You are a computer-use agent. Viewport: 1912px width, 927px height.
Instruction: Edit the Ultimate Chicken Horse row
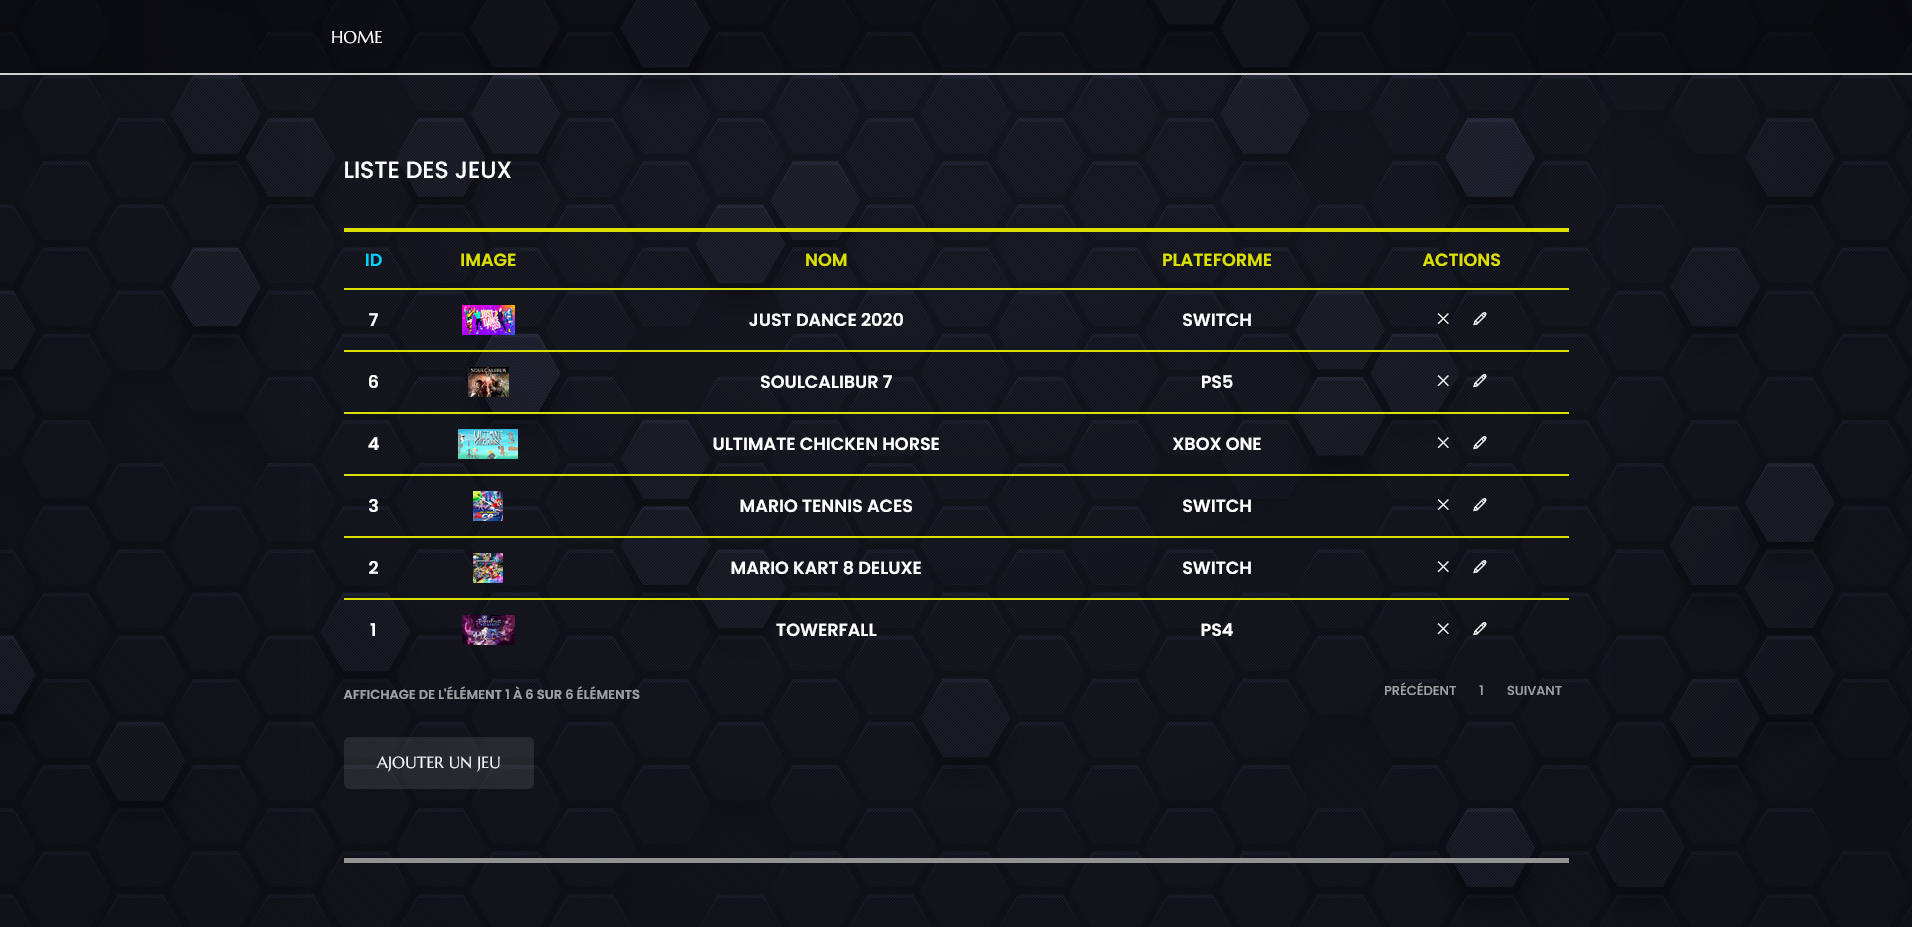pyautogui.click(x=1479, y=443)
